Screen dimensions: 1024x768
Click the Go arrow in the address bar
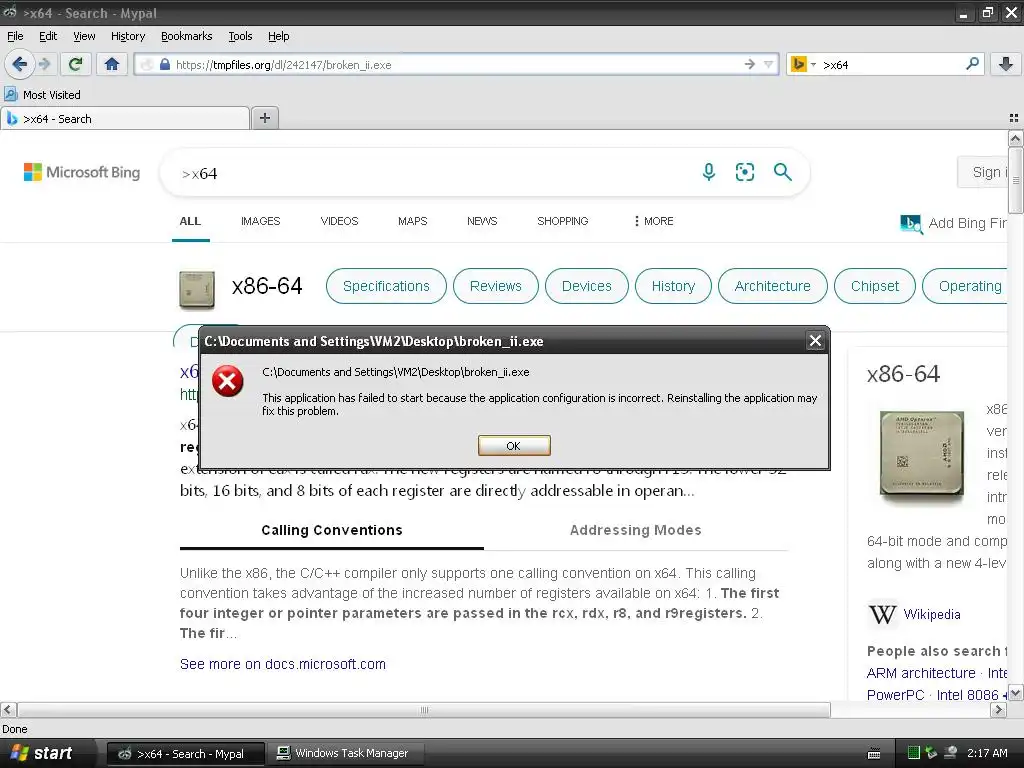click(x=749, y=64)
